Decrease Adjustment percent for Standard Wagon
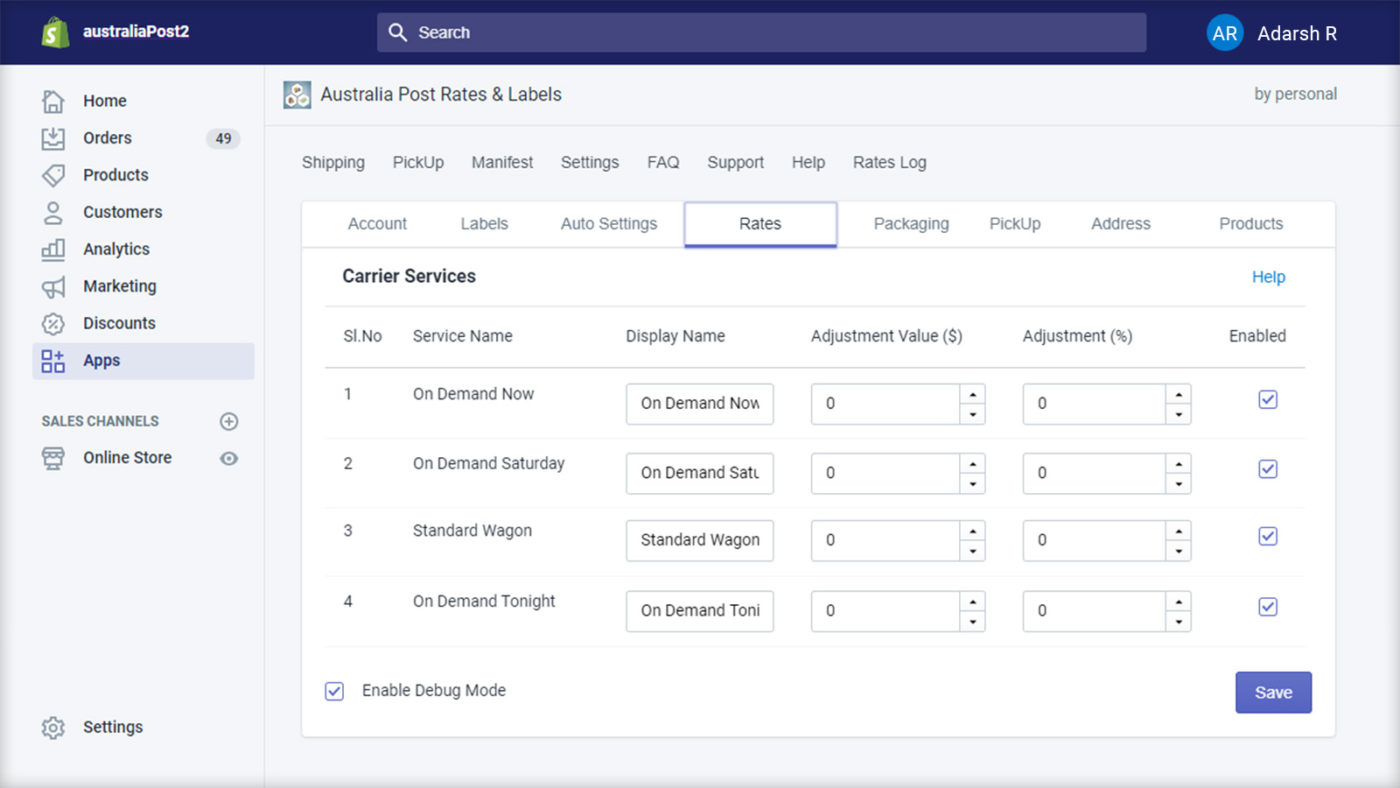Image resolution: width=1400 pixels, height=788 pixels. 1178,550
